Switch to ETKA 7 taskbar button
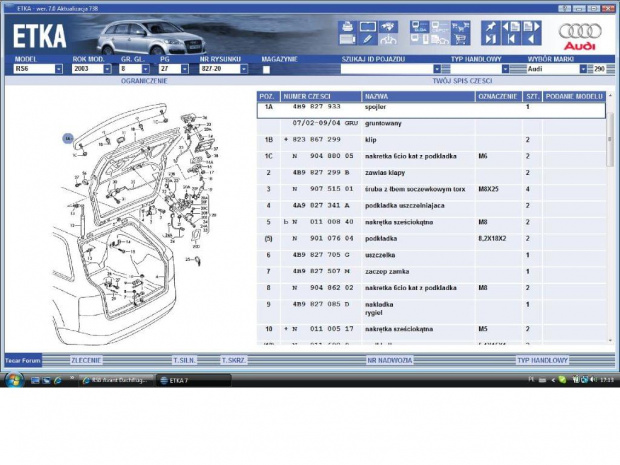 pyautogui.click(x=193, y=381)
